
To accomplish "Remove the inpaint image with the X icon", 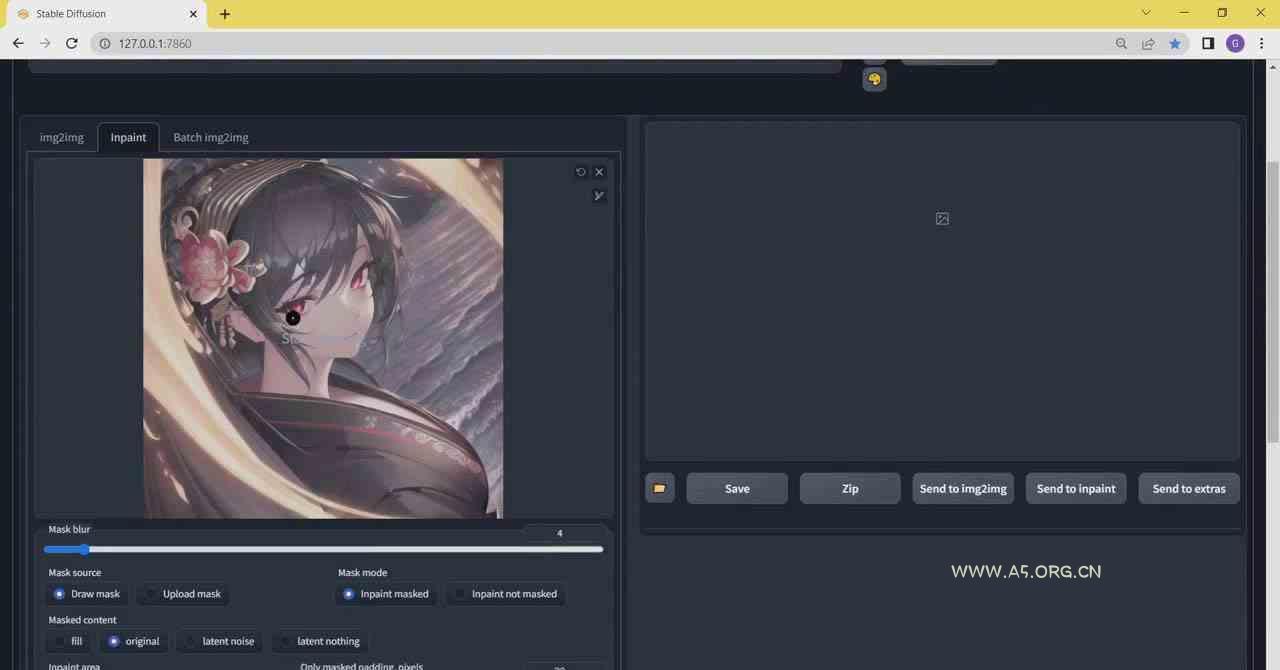I will (x=599, y=172).
